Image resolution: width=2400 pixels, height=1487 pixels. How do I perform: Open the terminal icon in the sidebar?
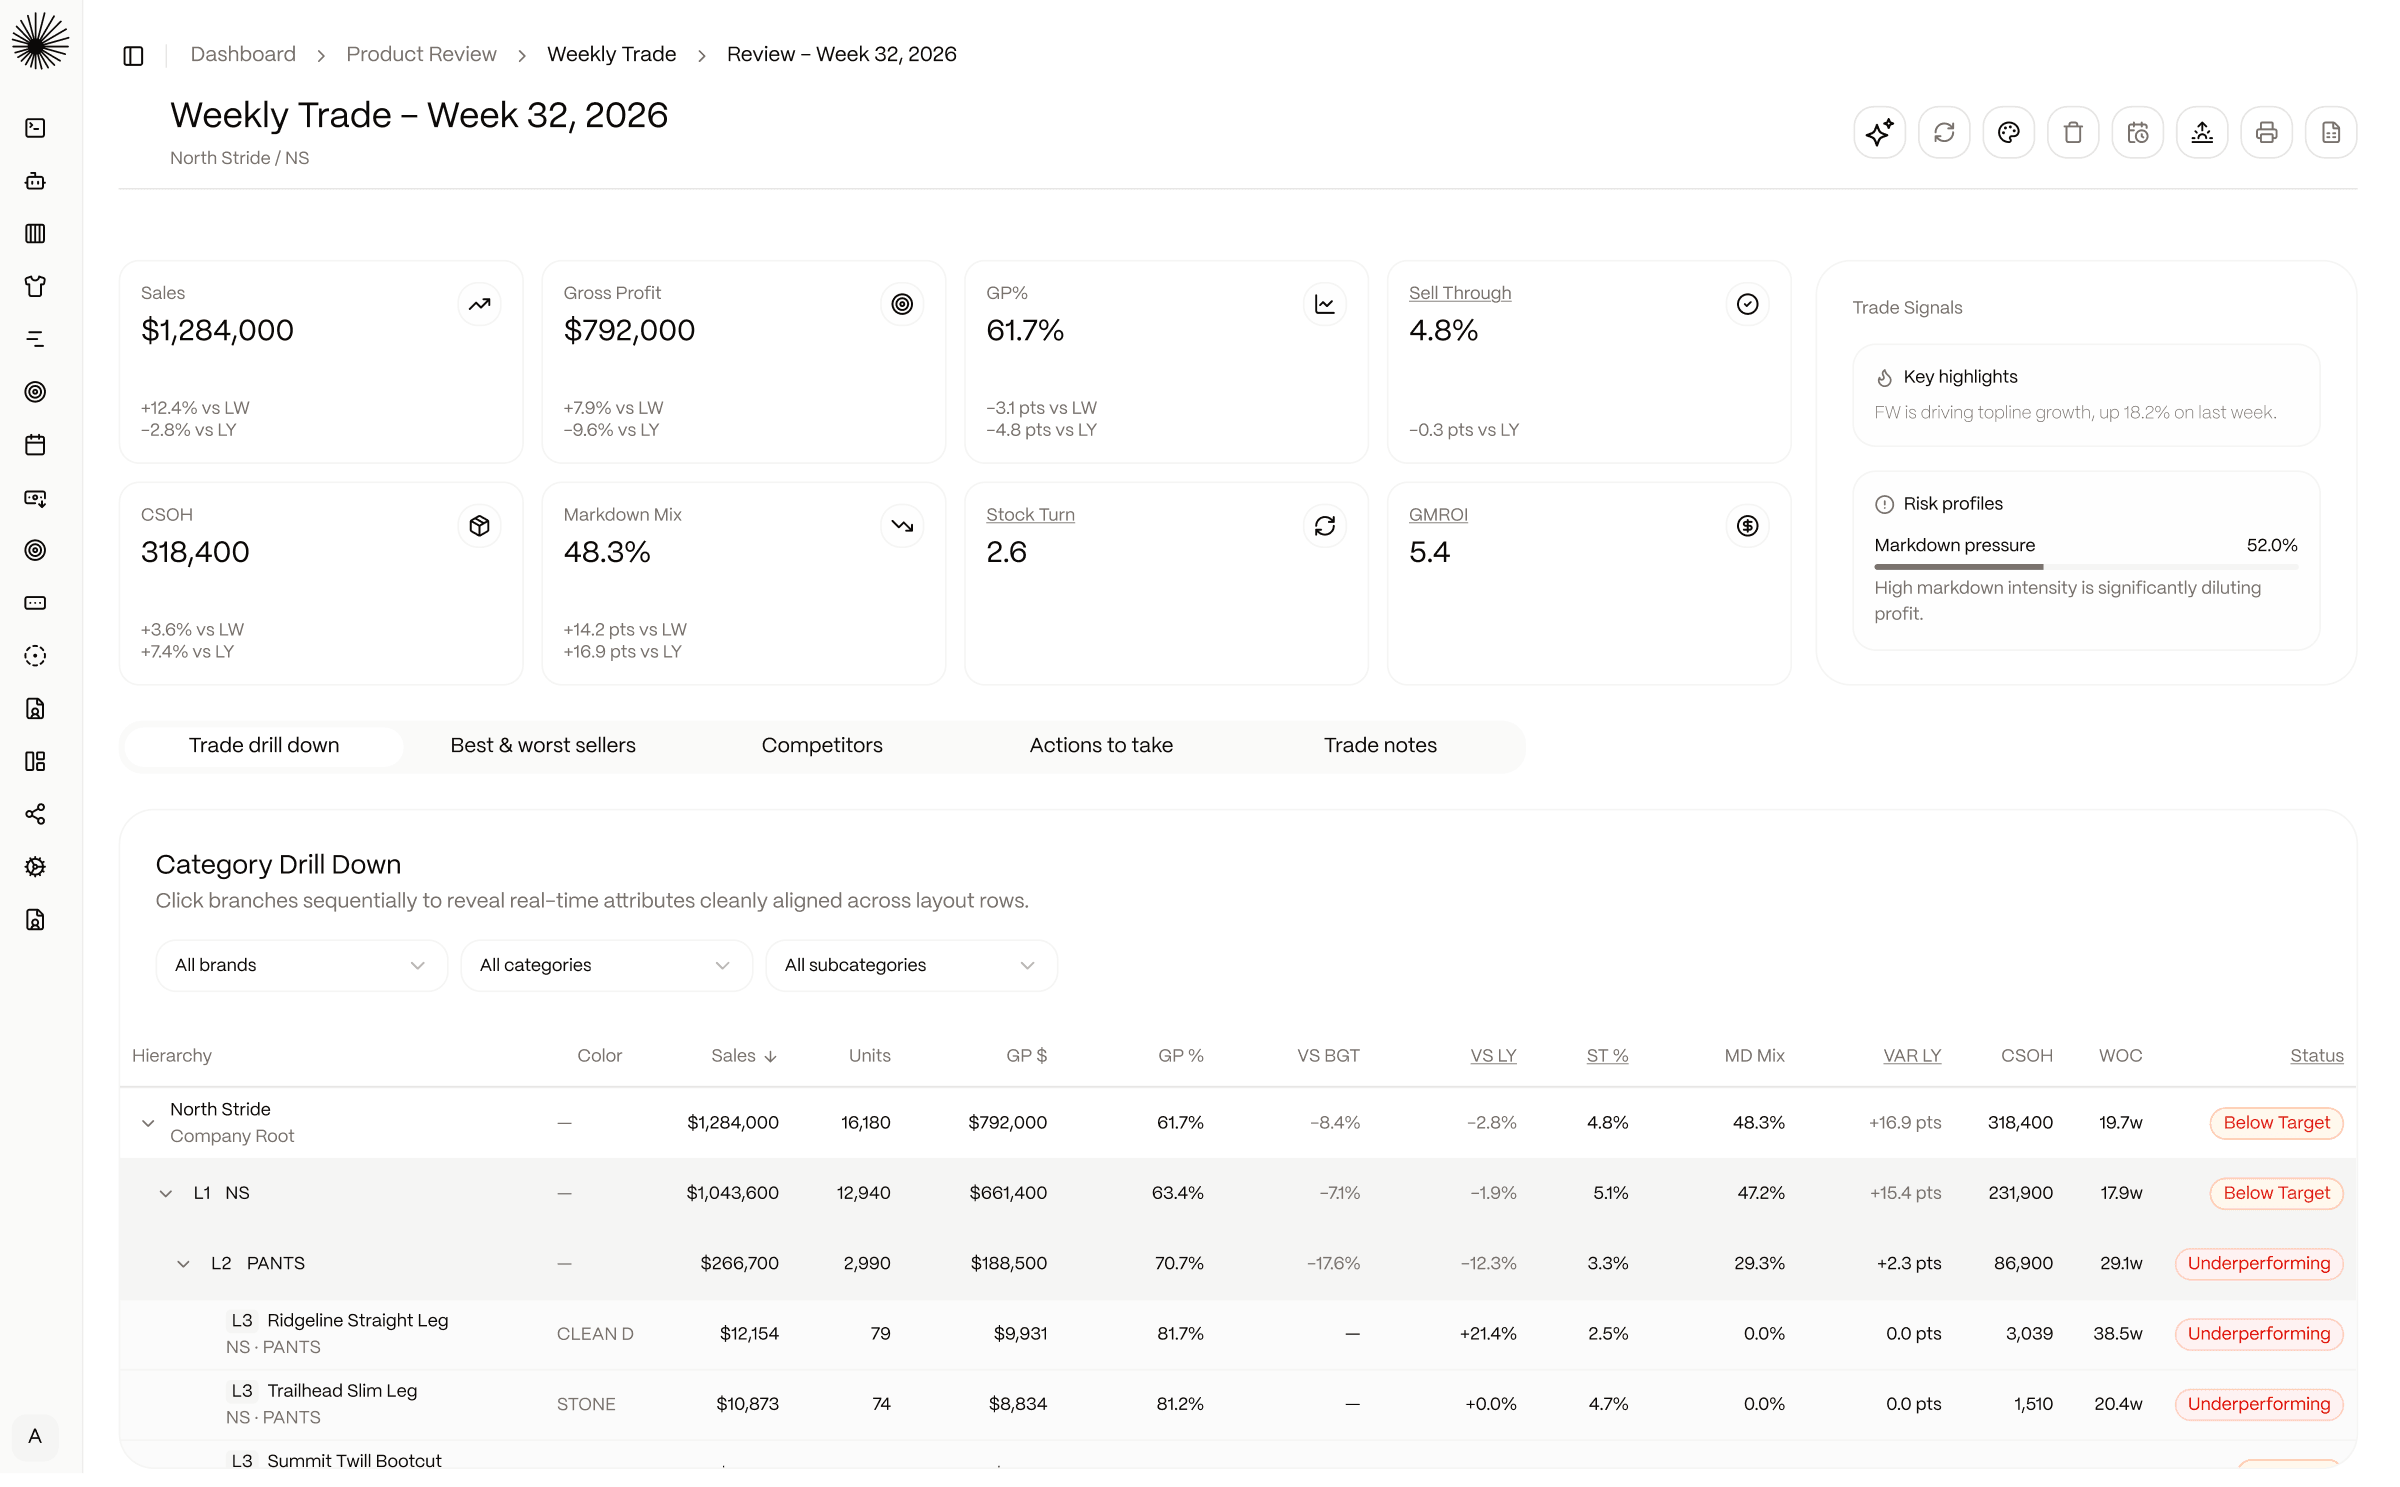pyautogui.click(x=35, y=128)
